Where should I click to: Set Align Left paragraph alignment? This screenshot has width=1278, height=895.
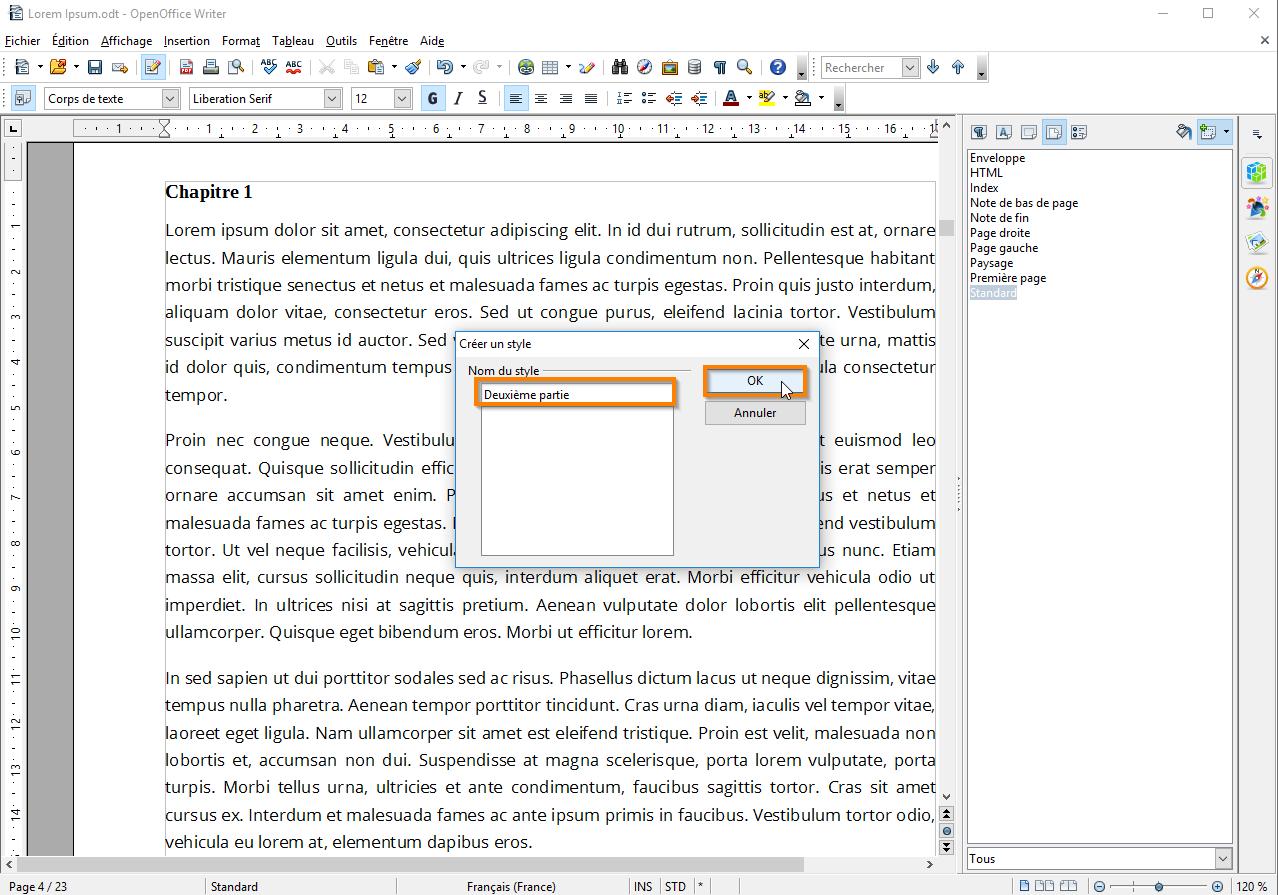(x=516, y=98)
